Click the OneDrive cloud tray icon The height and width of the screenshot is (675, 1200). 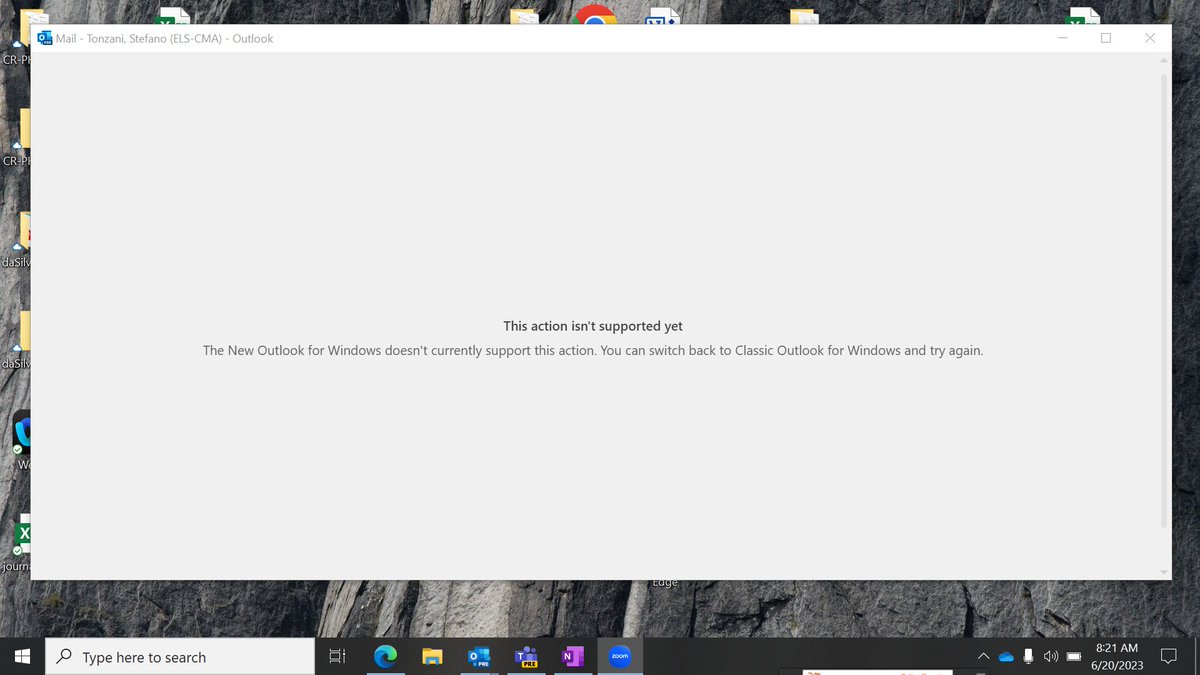pyautogui.click(x=1006, y=657)
